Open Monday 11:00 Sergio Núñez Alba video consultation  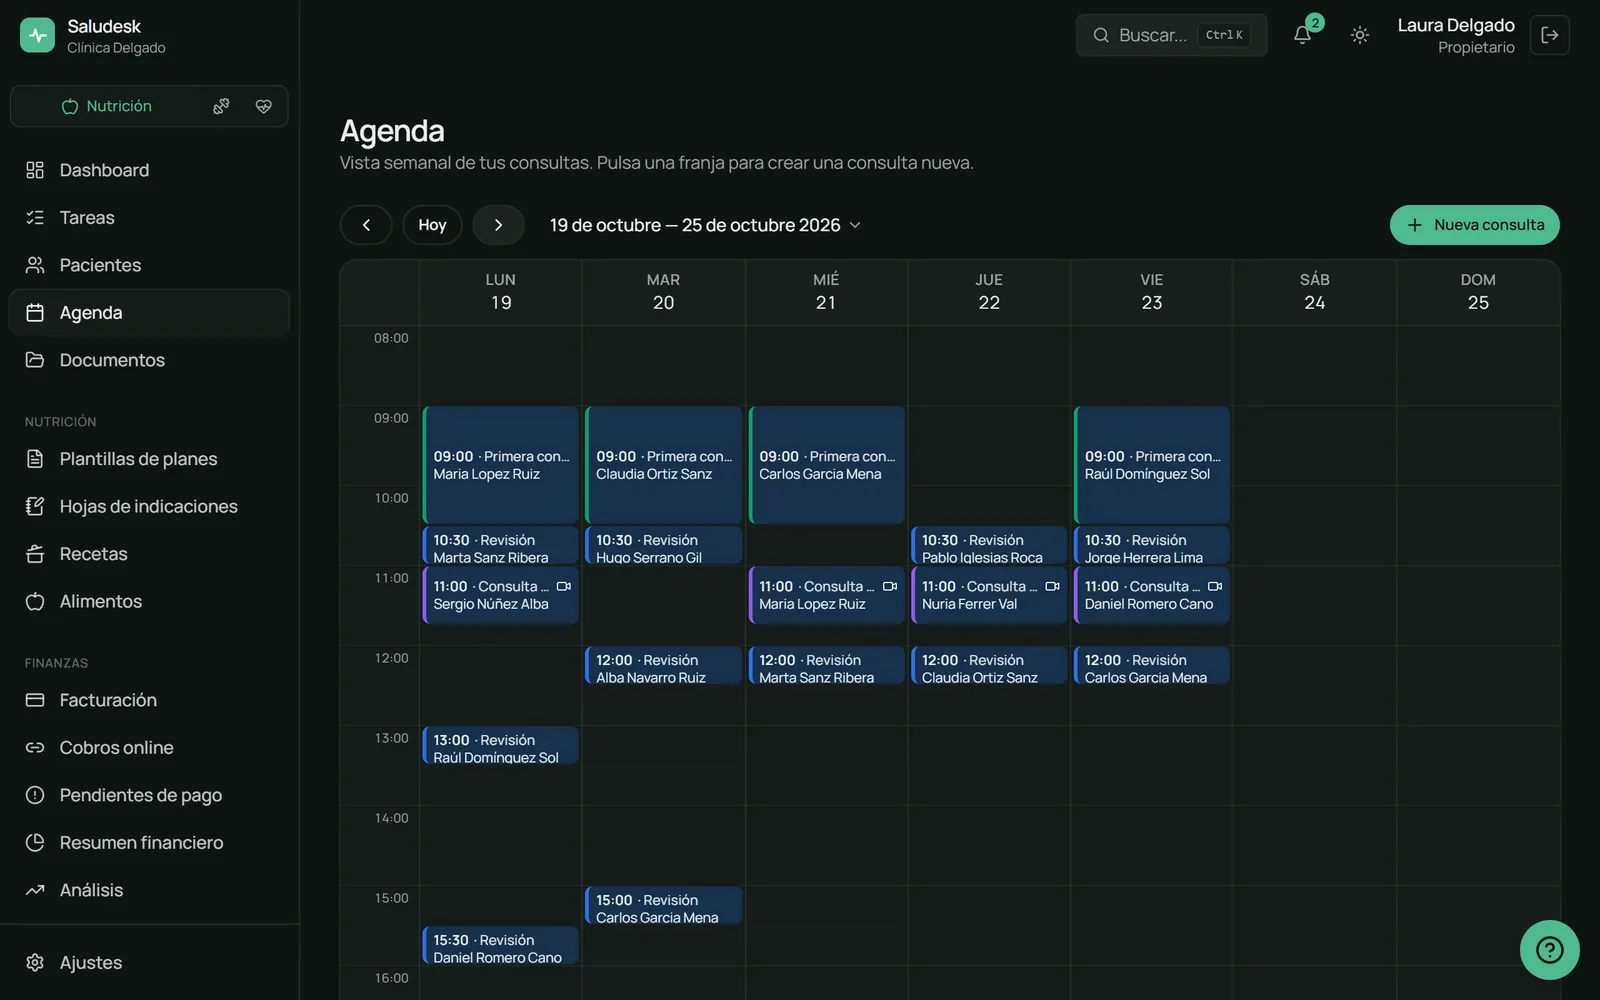point(500,595)
